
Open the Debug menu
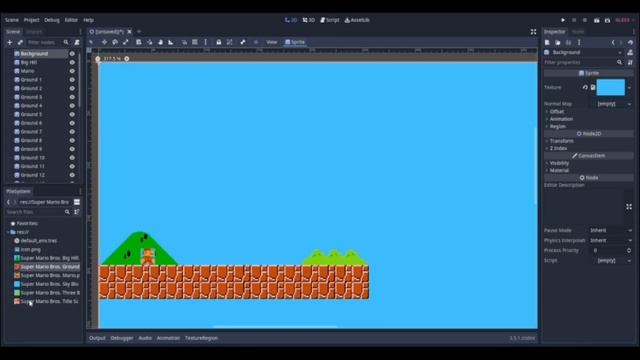coord(52,20)
